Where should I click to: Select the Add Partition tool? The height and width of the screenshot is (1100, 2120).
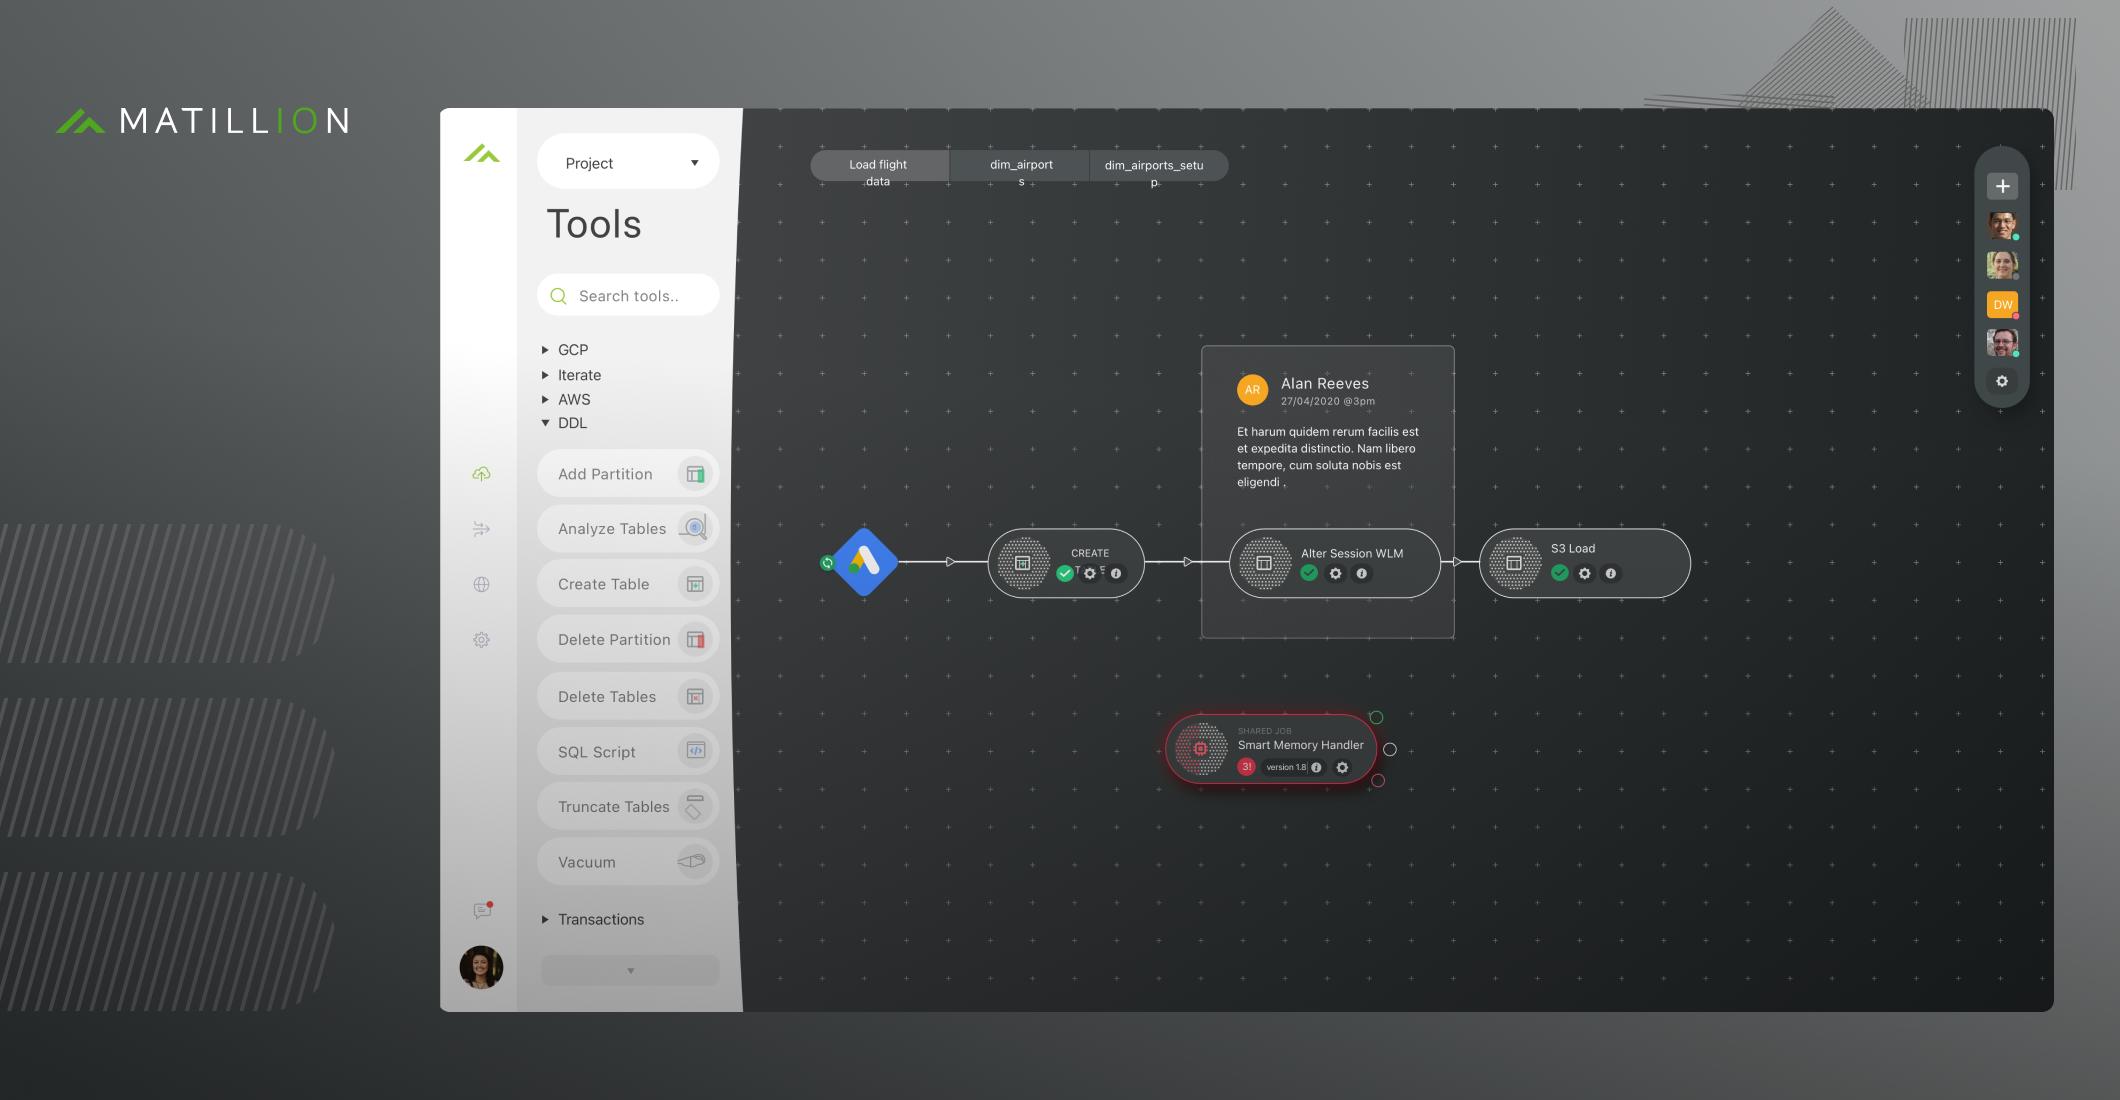coord(627,473)
